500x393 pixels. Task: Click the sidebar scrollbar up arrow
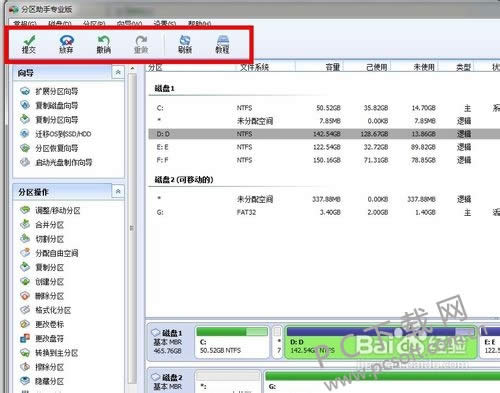pos(132,69)
